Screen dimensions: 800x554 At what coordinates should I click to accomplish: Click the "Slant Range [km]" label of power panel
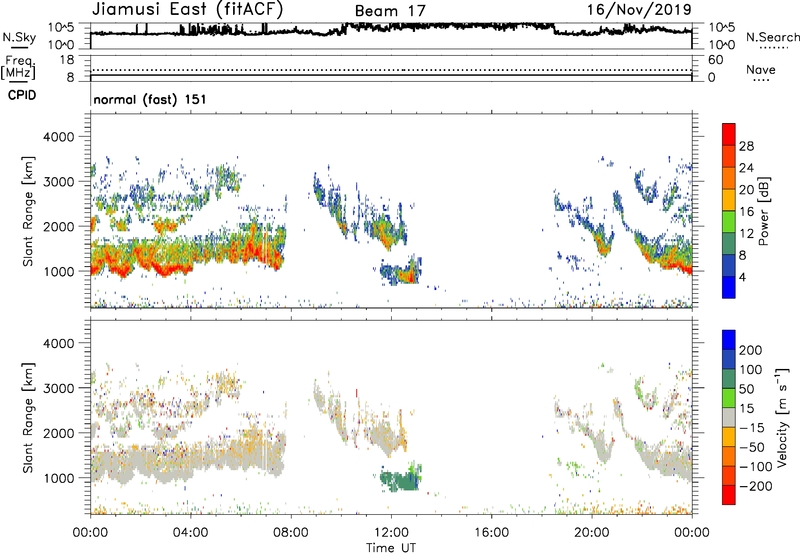coord(28,211)
